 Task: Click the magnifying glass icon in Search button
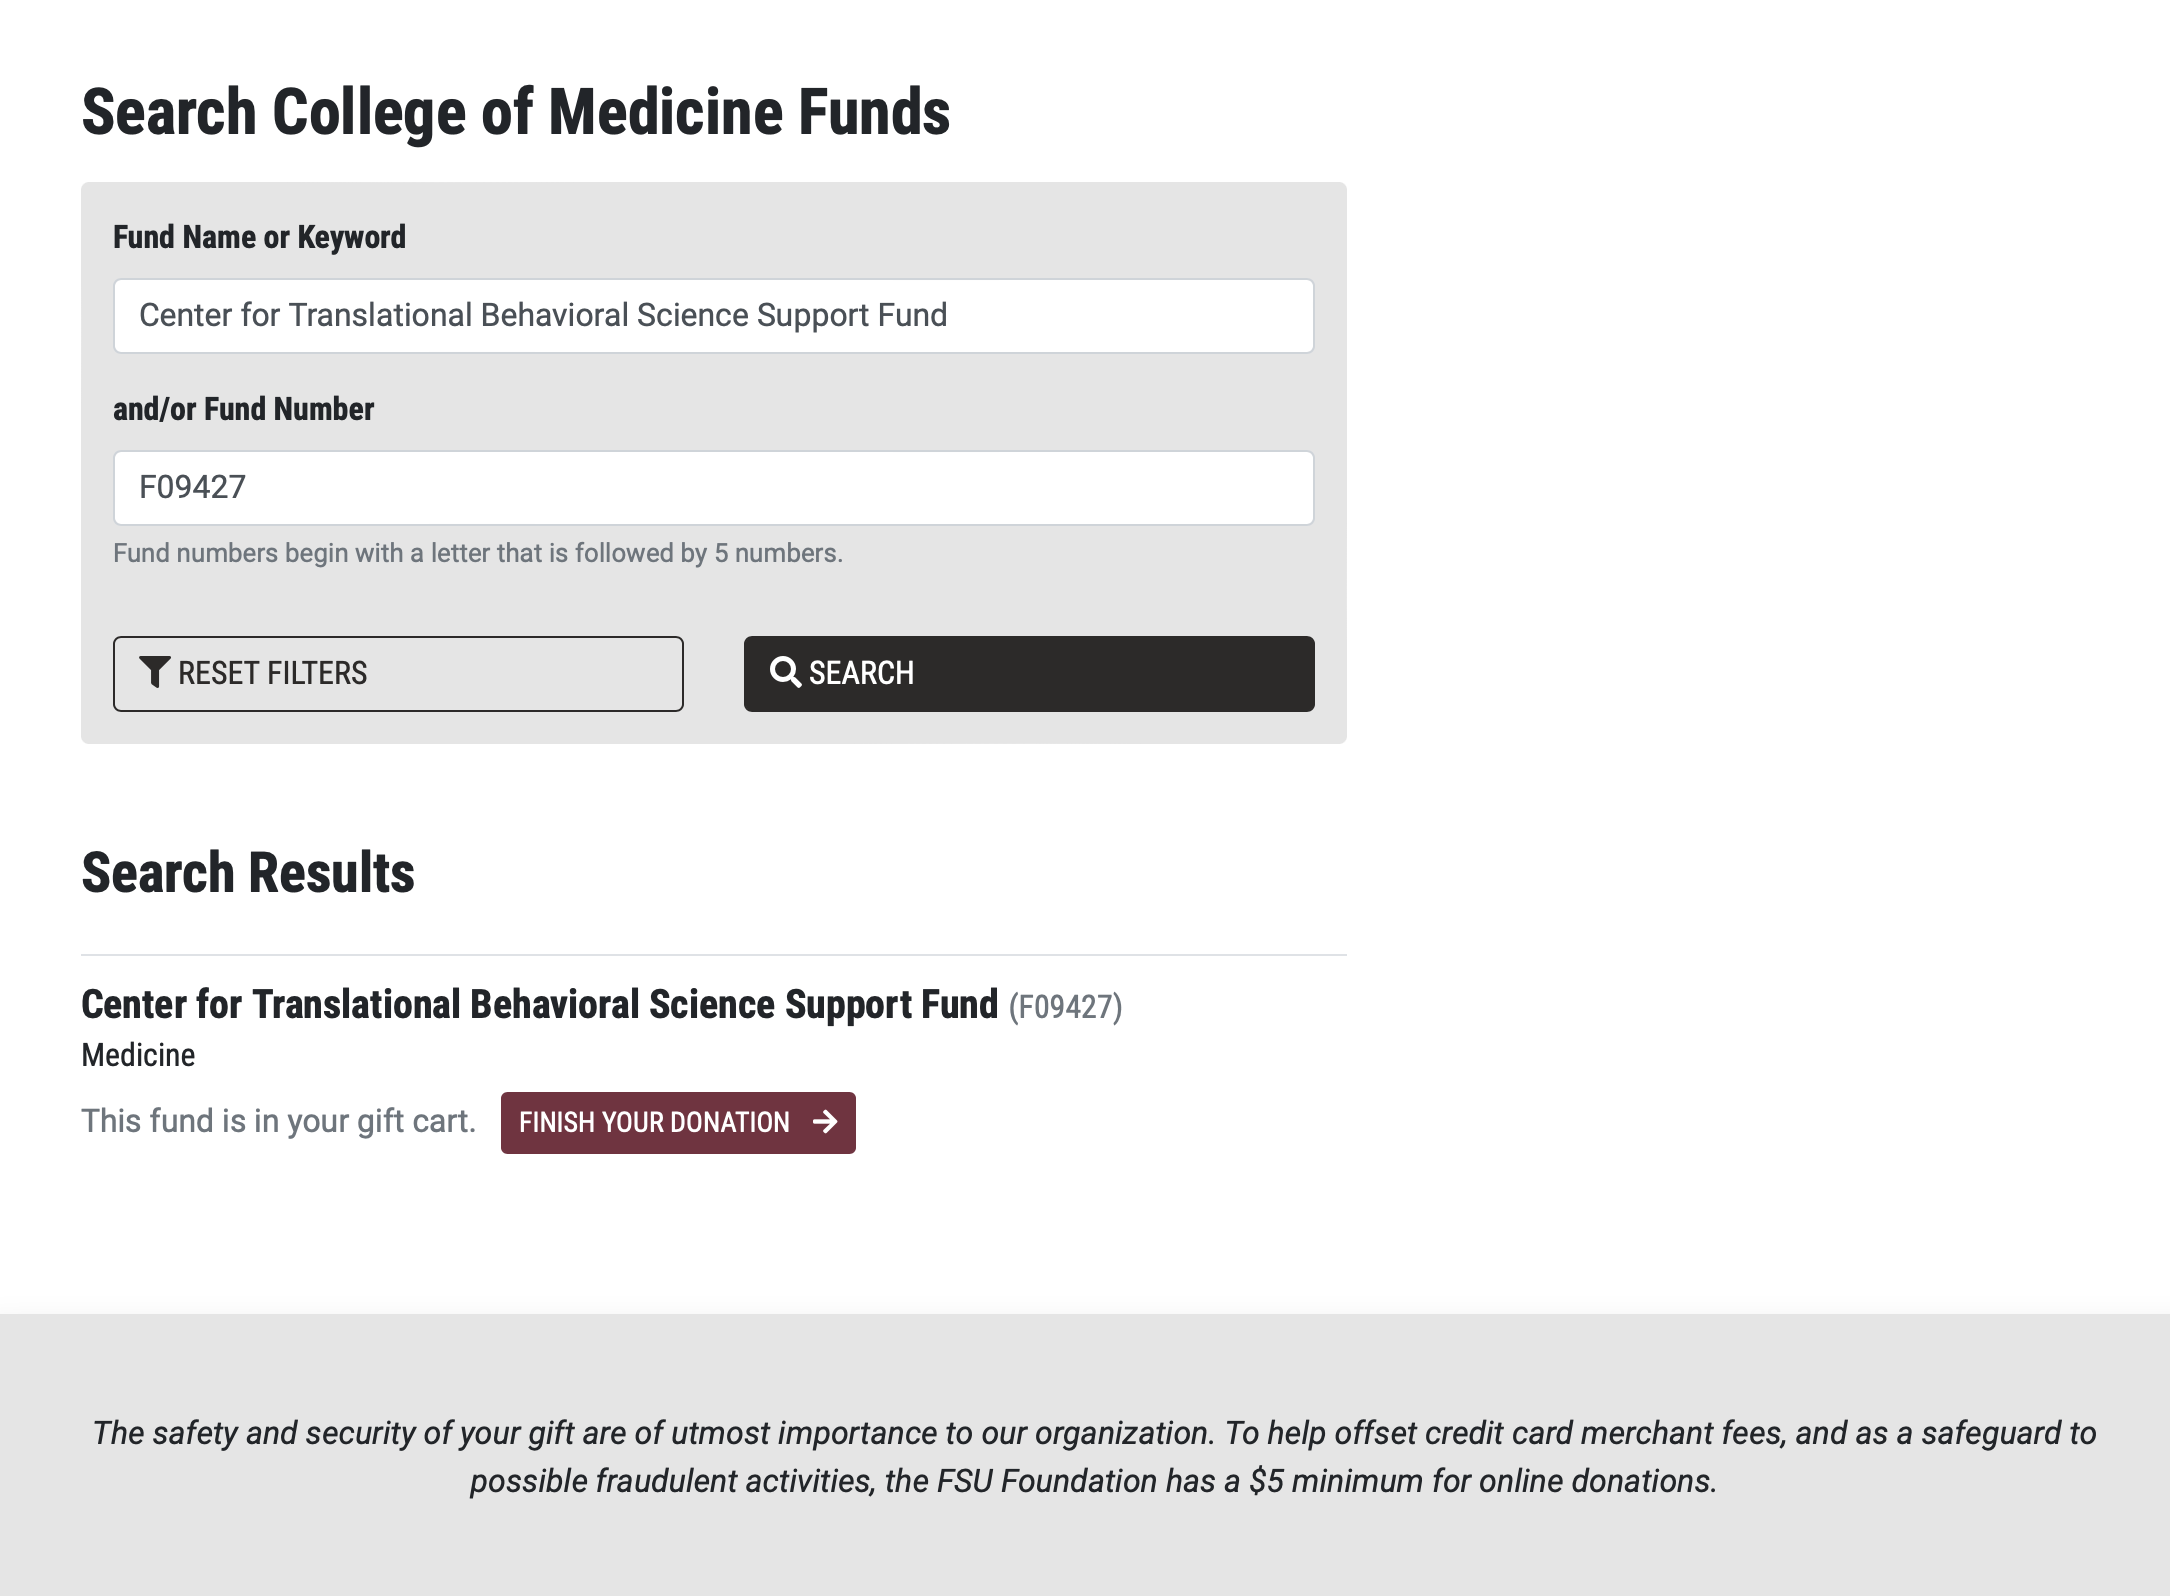point(787,673)
